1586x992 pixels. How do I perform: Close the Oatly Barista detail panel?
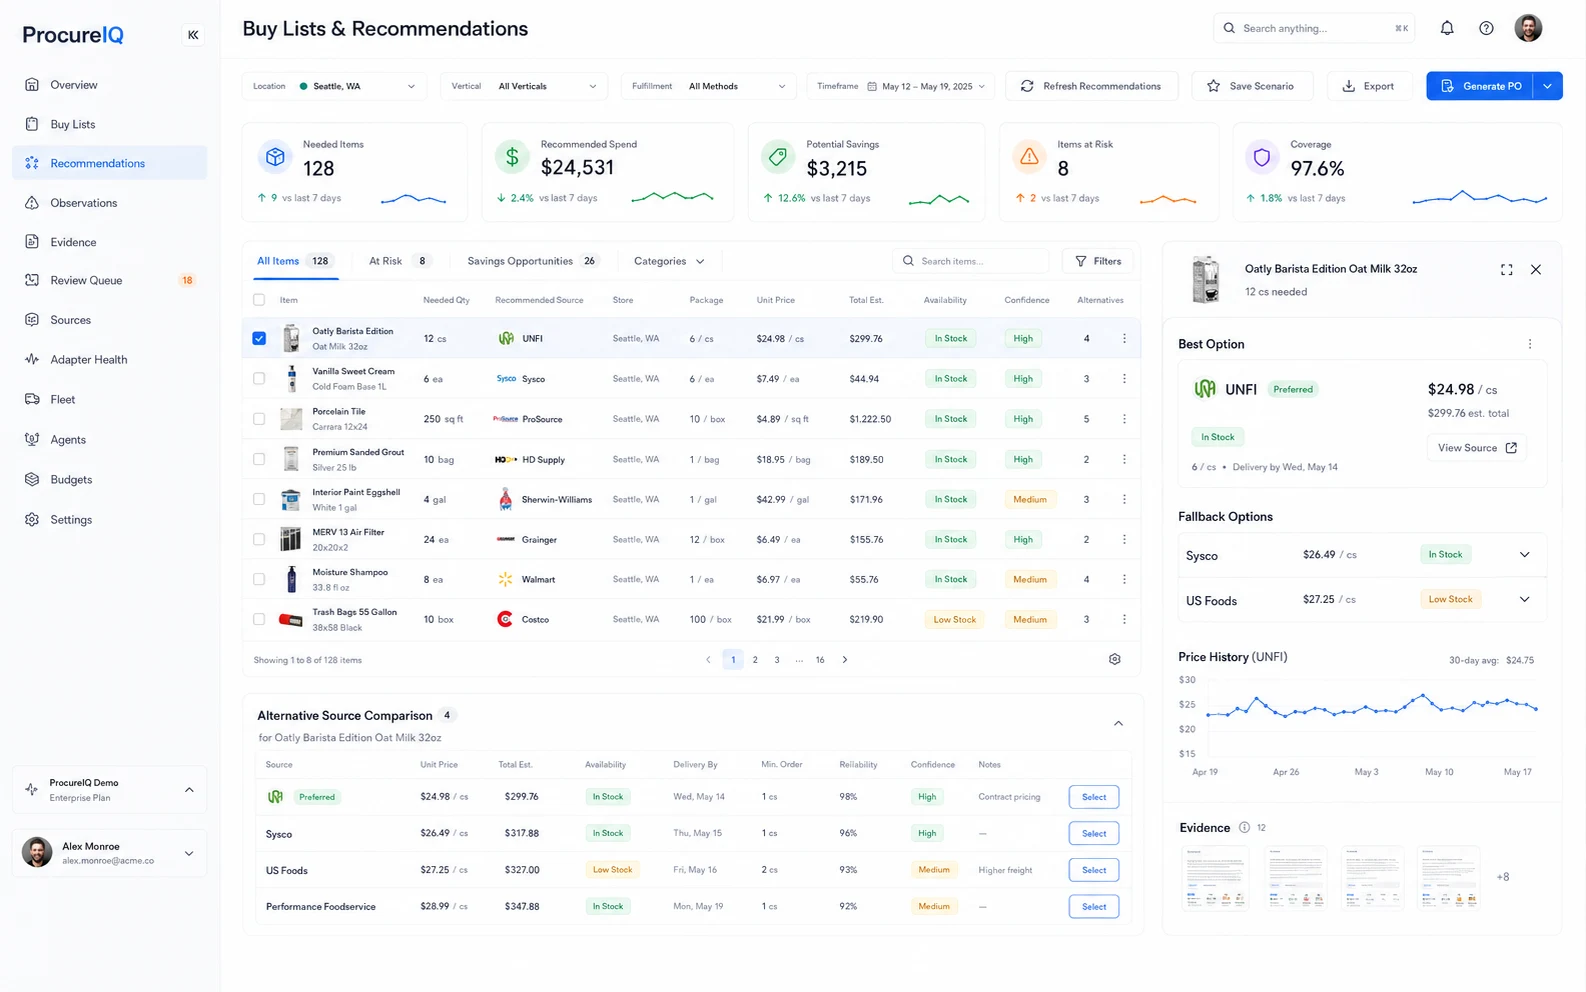[1536, 270]
